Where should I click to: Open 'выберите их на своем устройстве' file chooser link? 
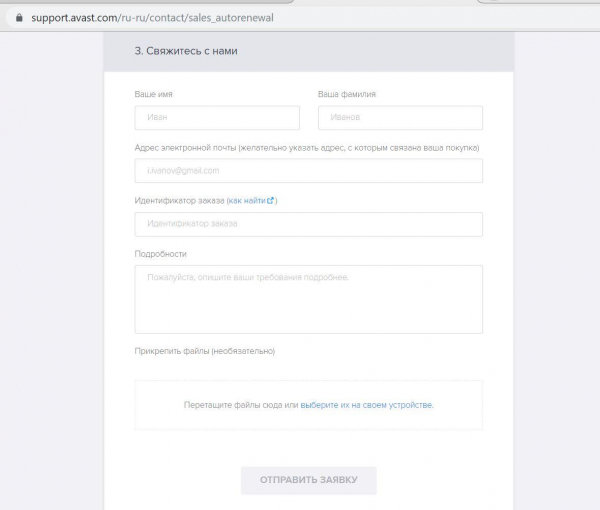(366, 405)
